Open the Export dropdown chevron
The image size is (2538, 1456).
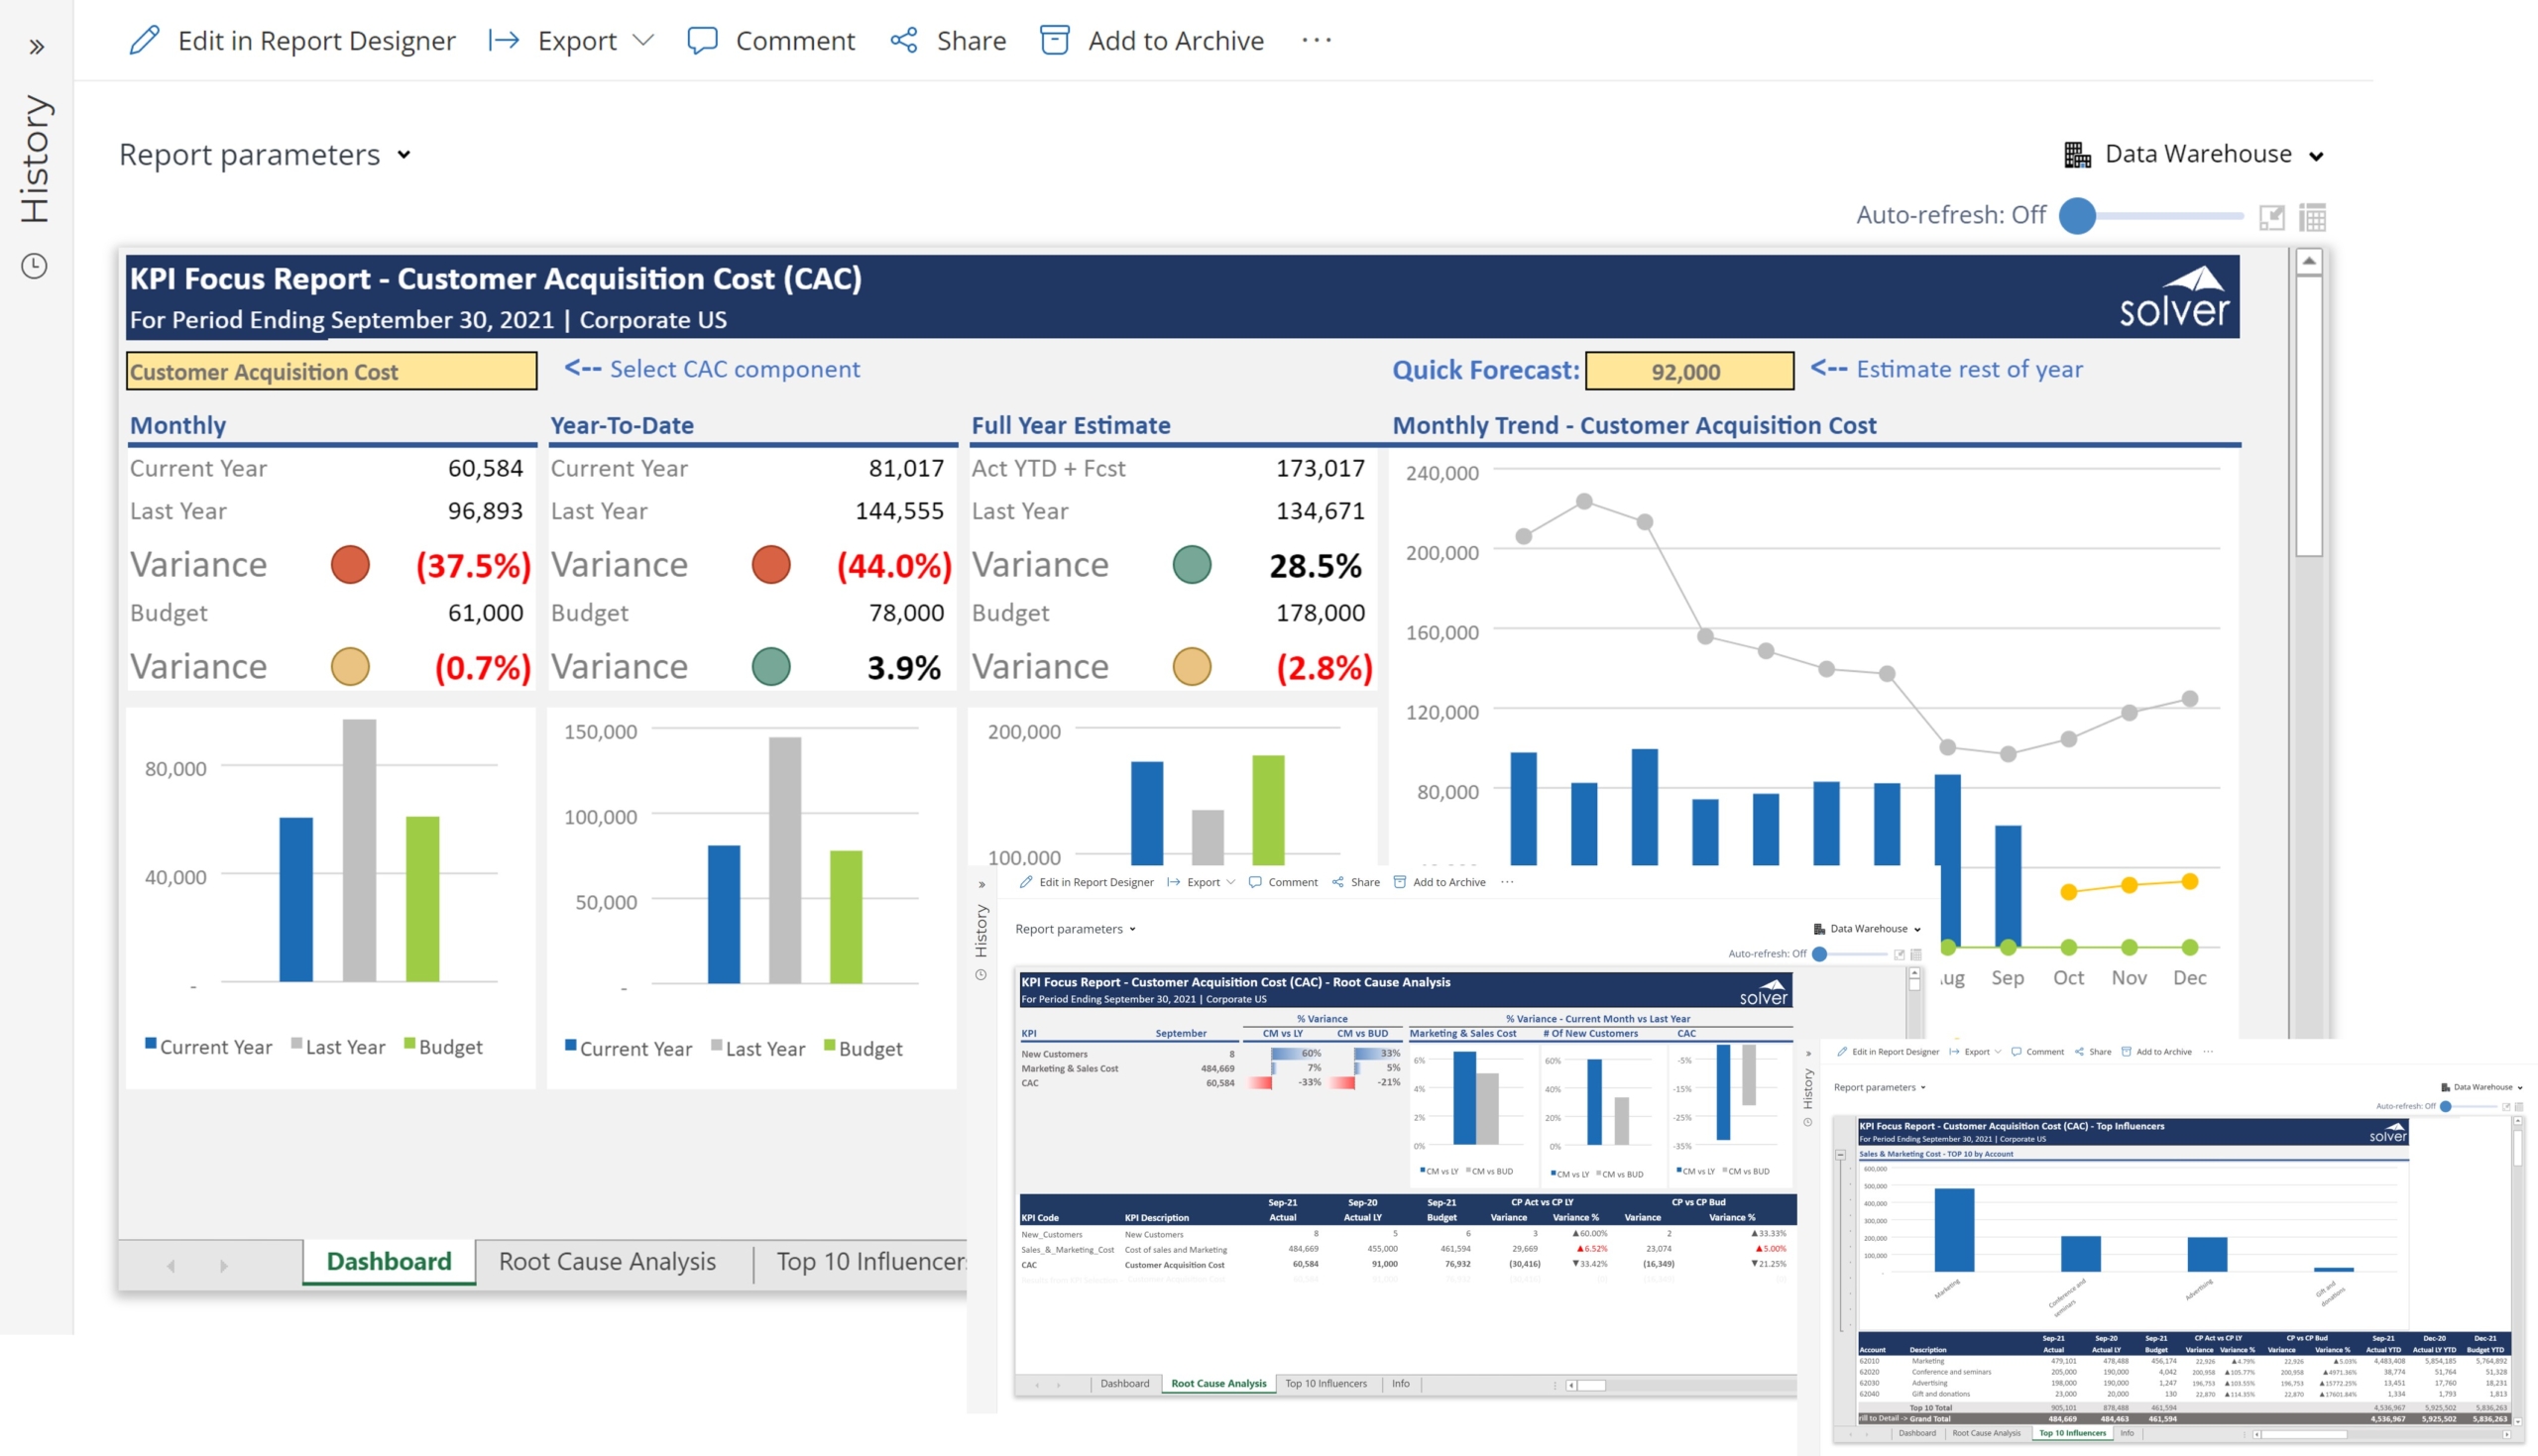[x=644, y=40]
